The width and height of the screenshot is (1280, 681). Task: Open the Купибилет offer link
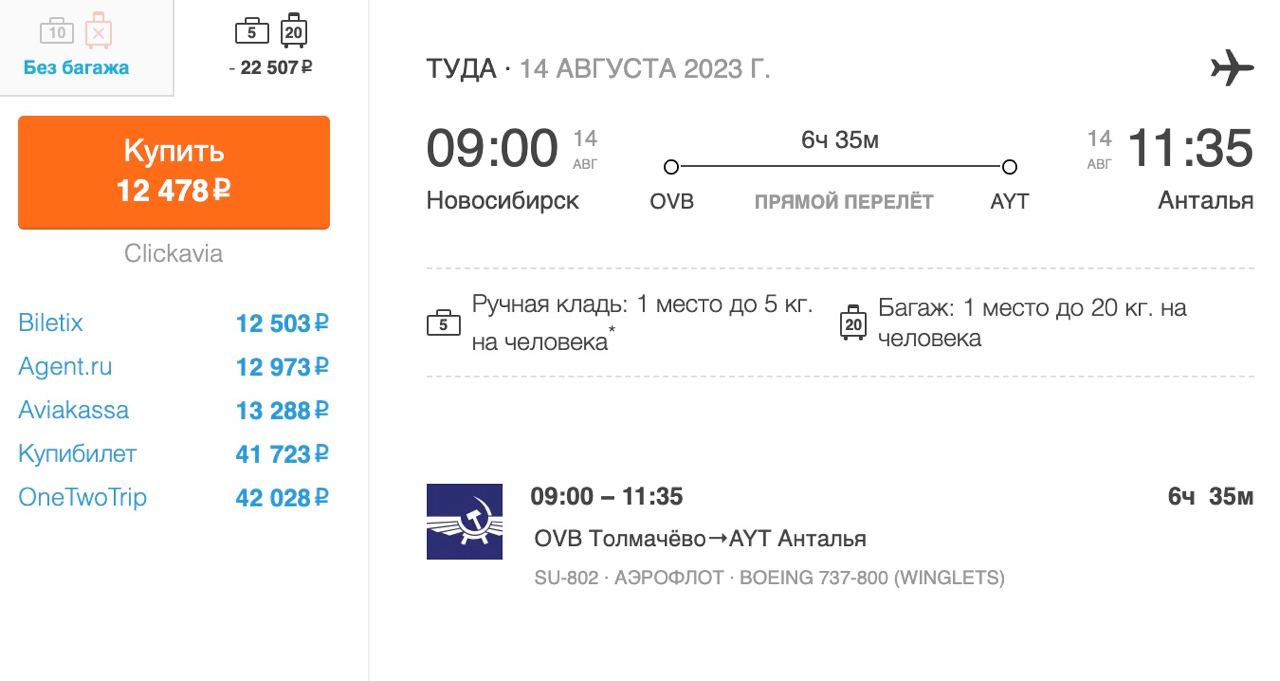click(x=77, y=454)
